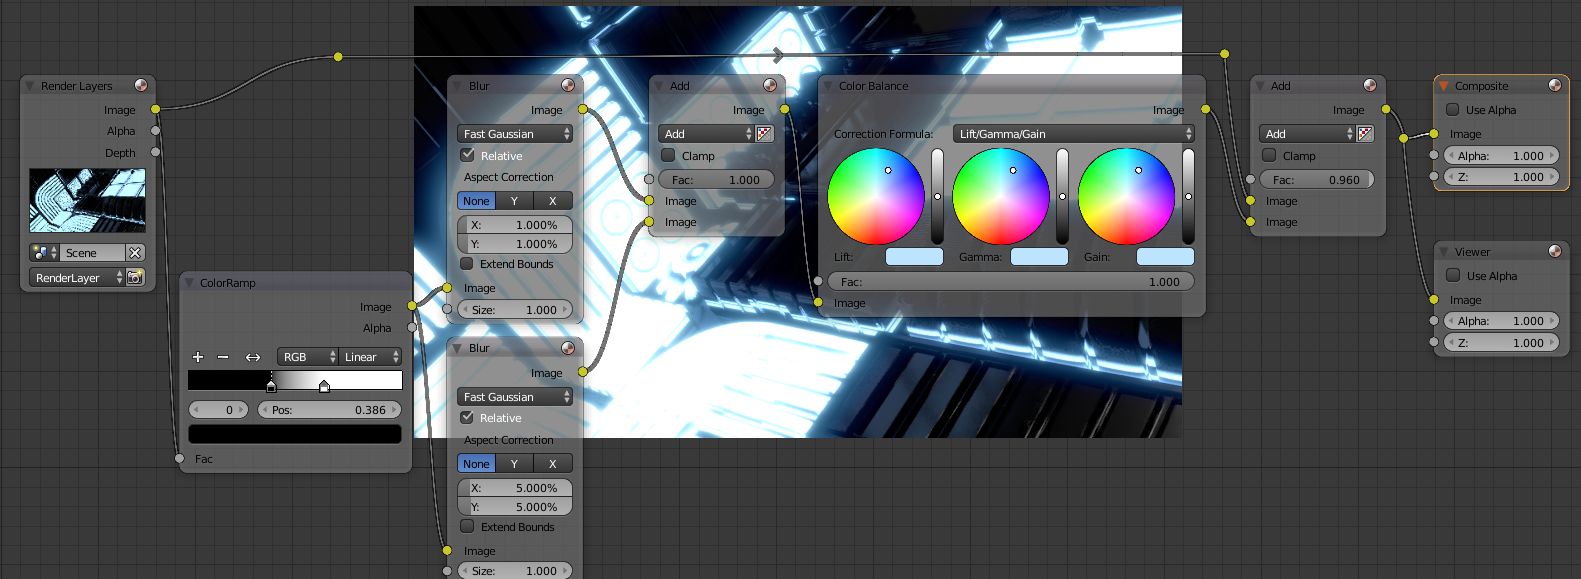Click the ColorRamp stop color bar

click(x=295, y=434)
